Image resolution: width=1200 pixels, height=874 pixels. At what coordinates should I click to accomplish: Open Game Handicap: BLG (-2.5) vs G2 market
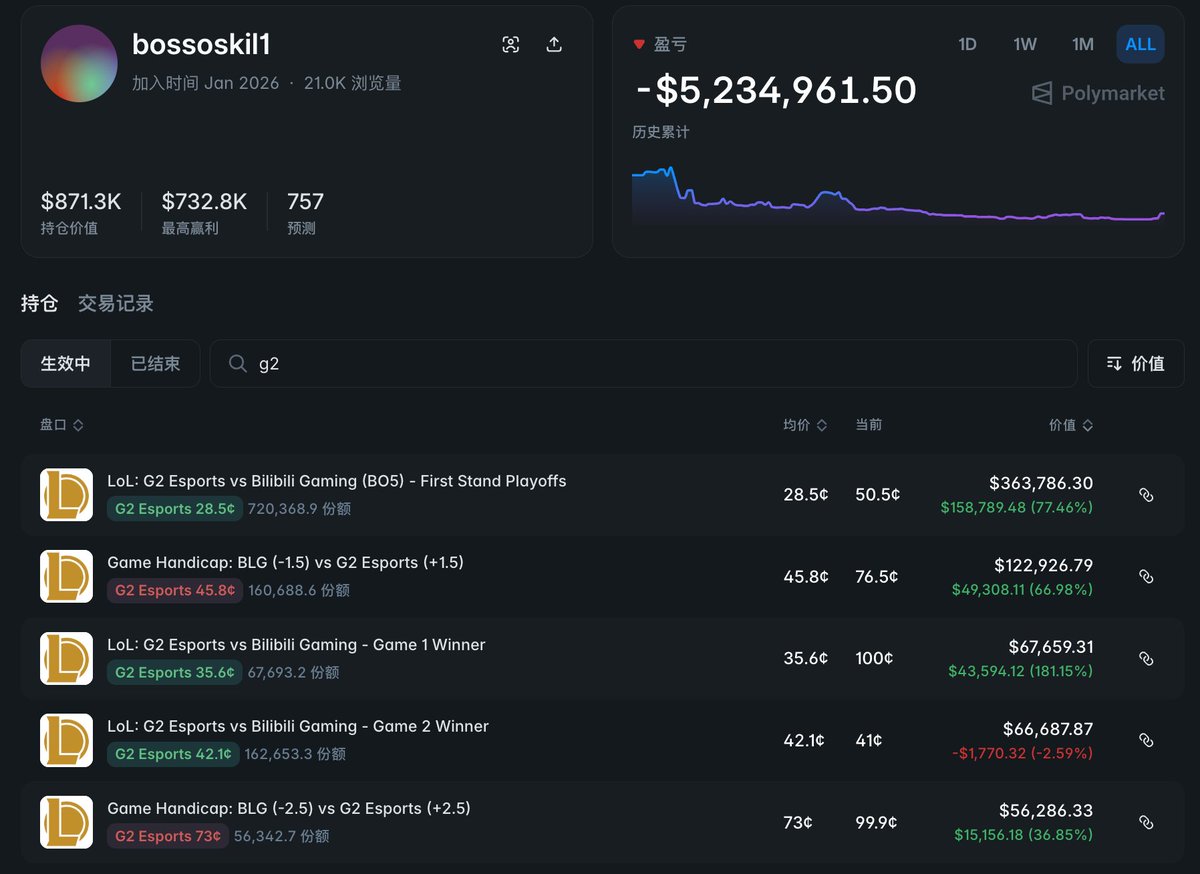[289, 809]
